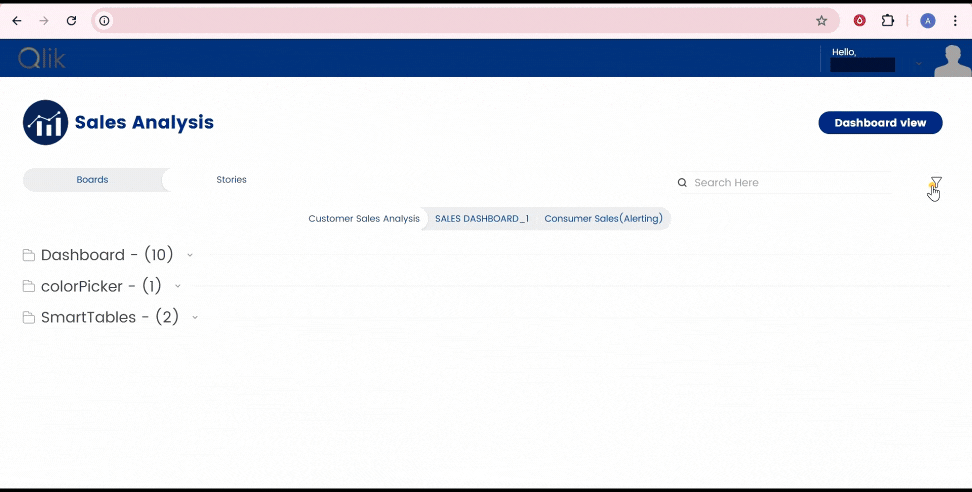Click the Qlik logo in header
Screen dimensions: 972x492
[x=42, y=59]
